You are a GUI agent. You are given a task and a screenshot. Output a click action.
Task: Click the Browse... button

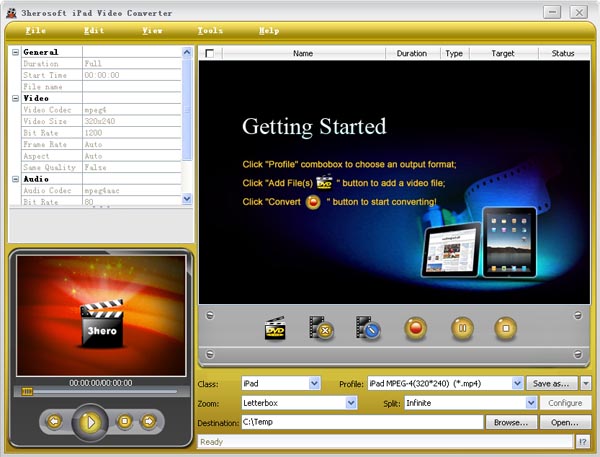[511, 423]
